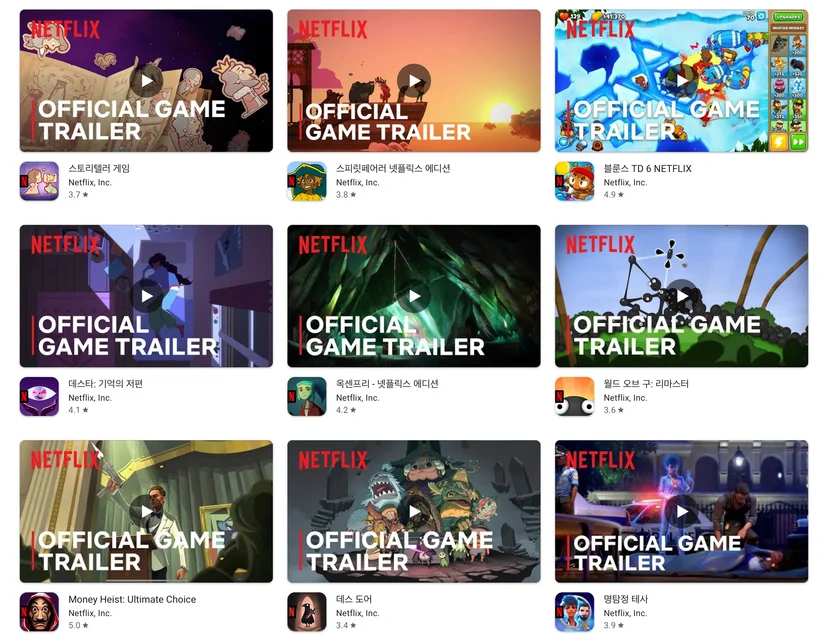Image resolution: width=828 pixels, height=639 pixels.
Task: Click the 4.2 star rating of 옥센프리
Action: coord(346,410)
